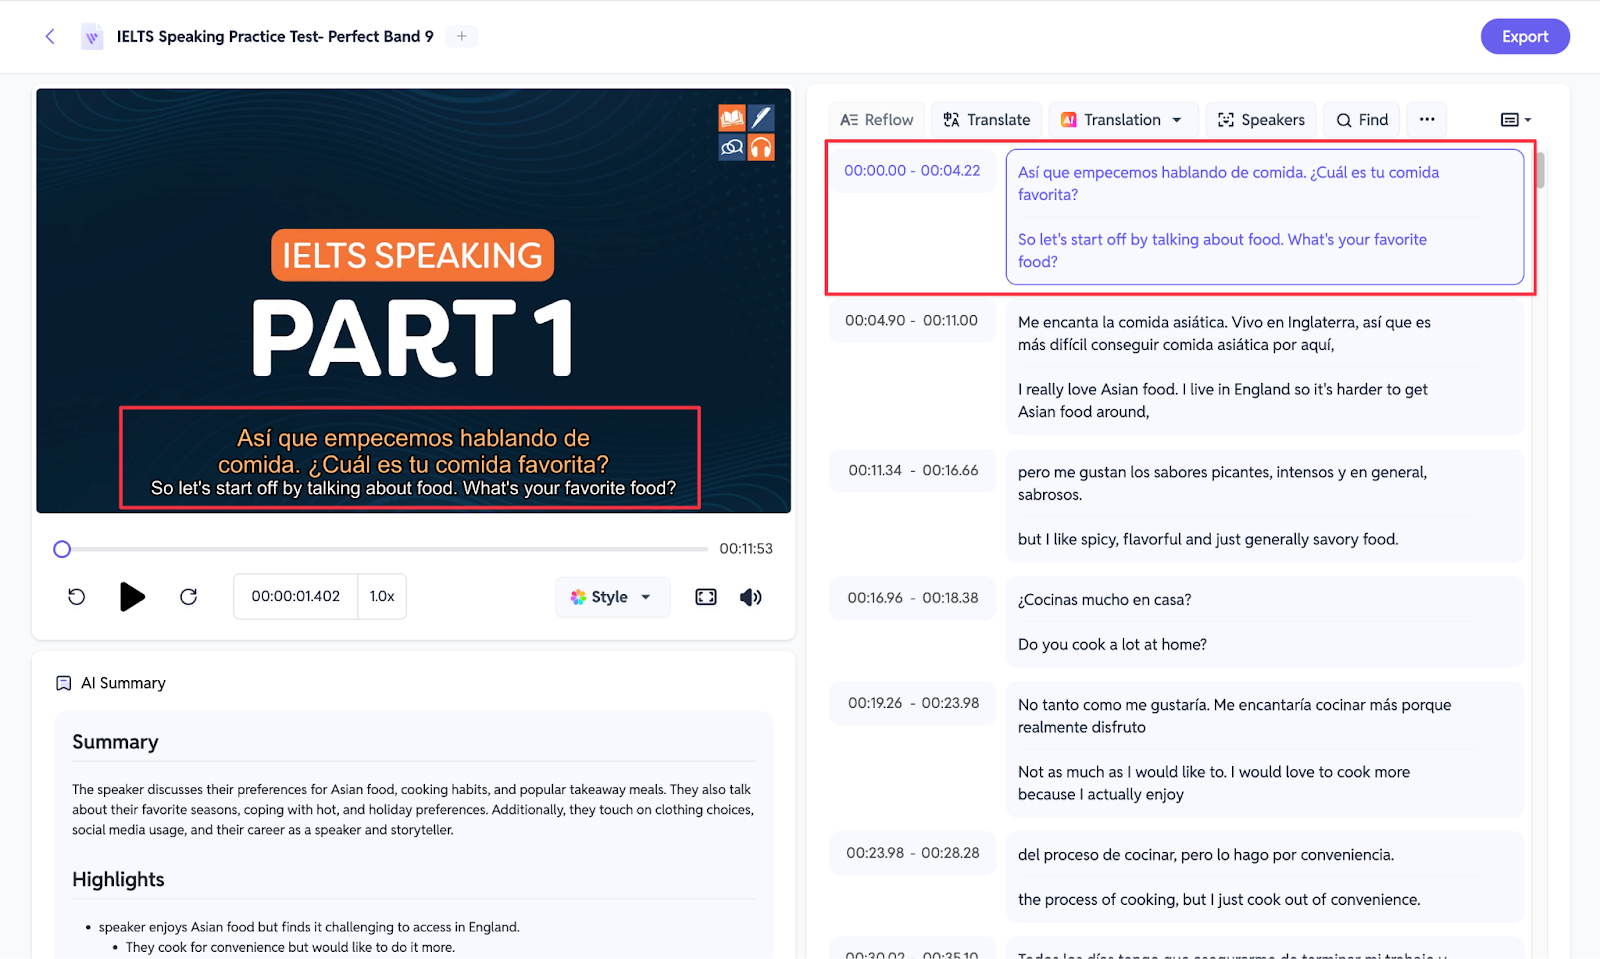
Task: Export the subtitle project
Action: click(1524, 37)
